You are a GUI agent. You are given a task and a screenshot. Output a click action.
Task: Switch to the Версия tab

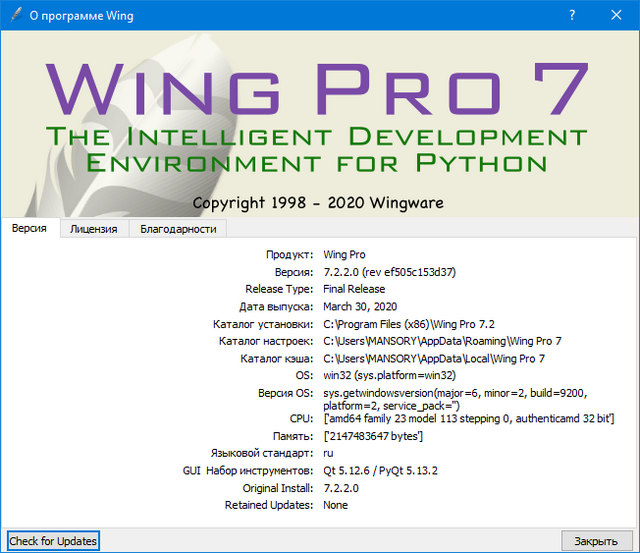(30, 228)
